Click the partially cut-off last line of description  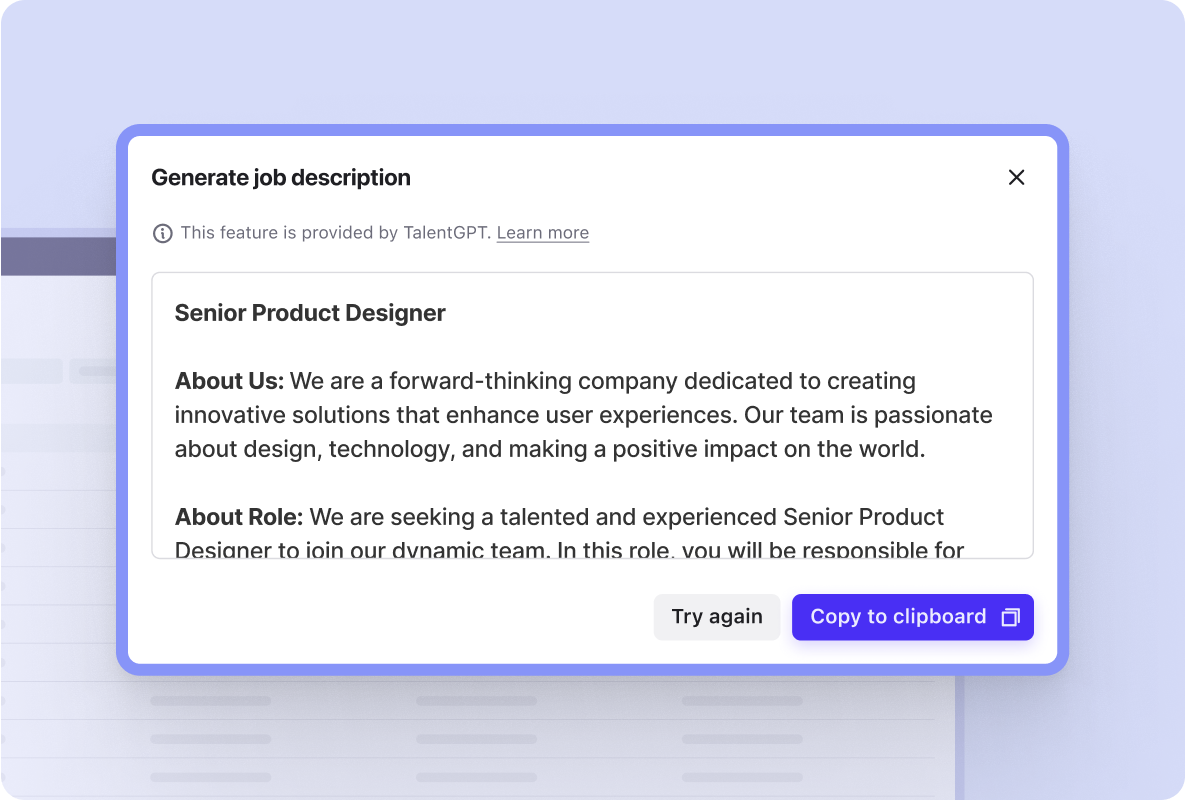[569, 549]
